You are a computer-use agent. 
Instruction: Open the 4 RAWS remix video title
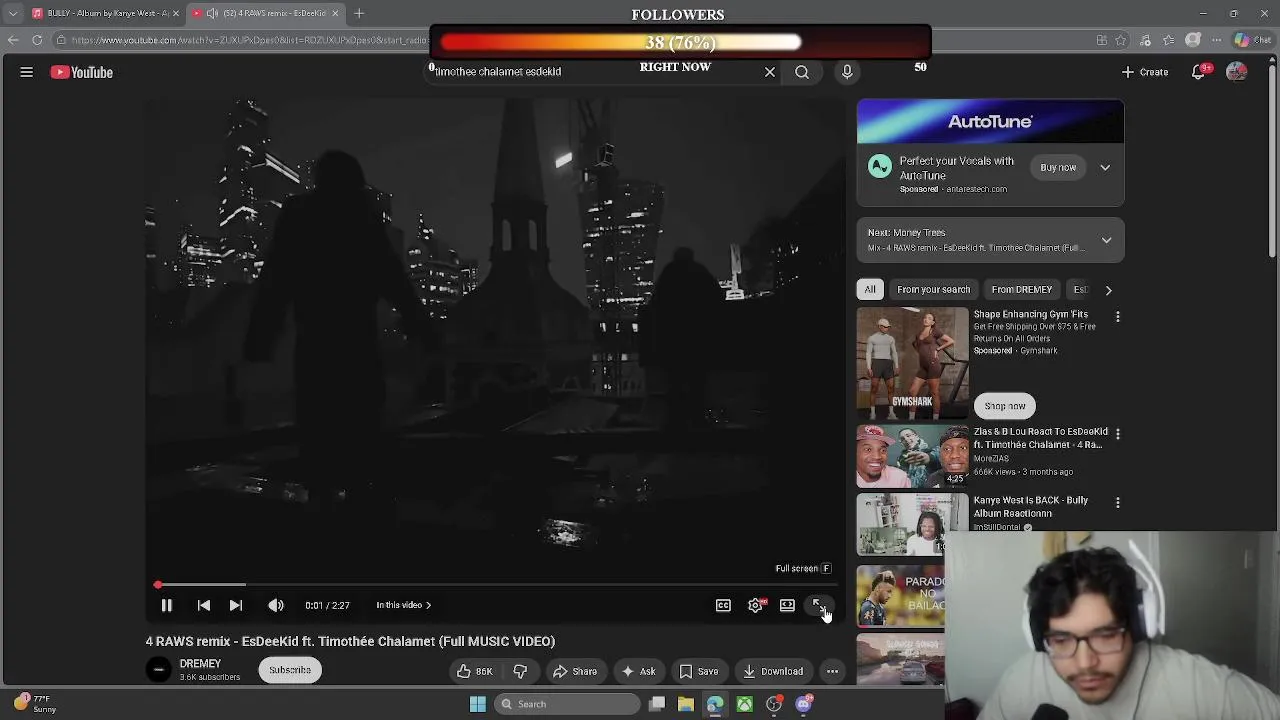coord(350,641)
